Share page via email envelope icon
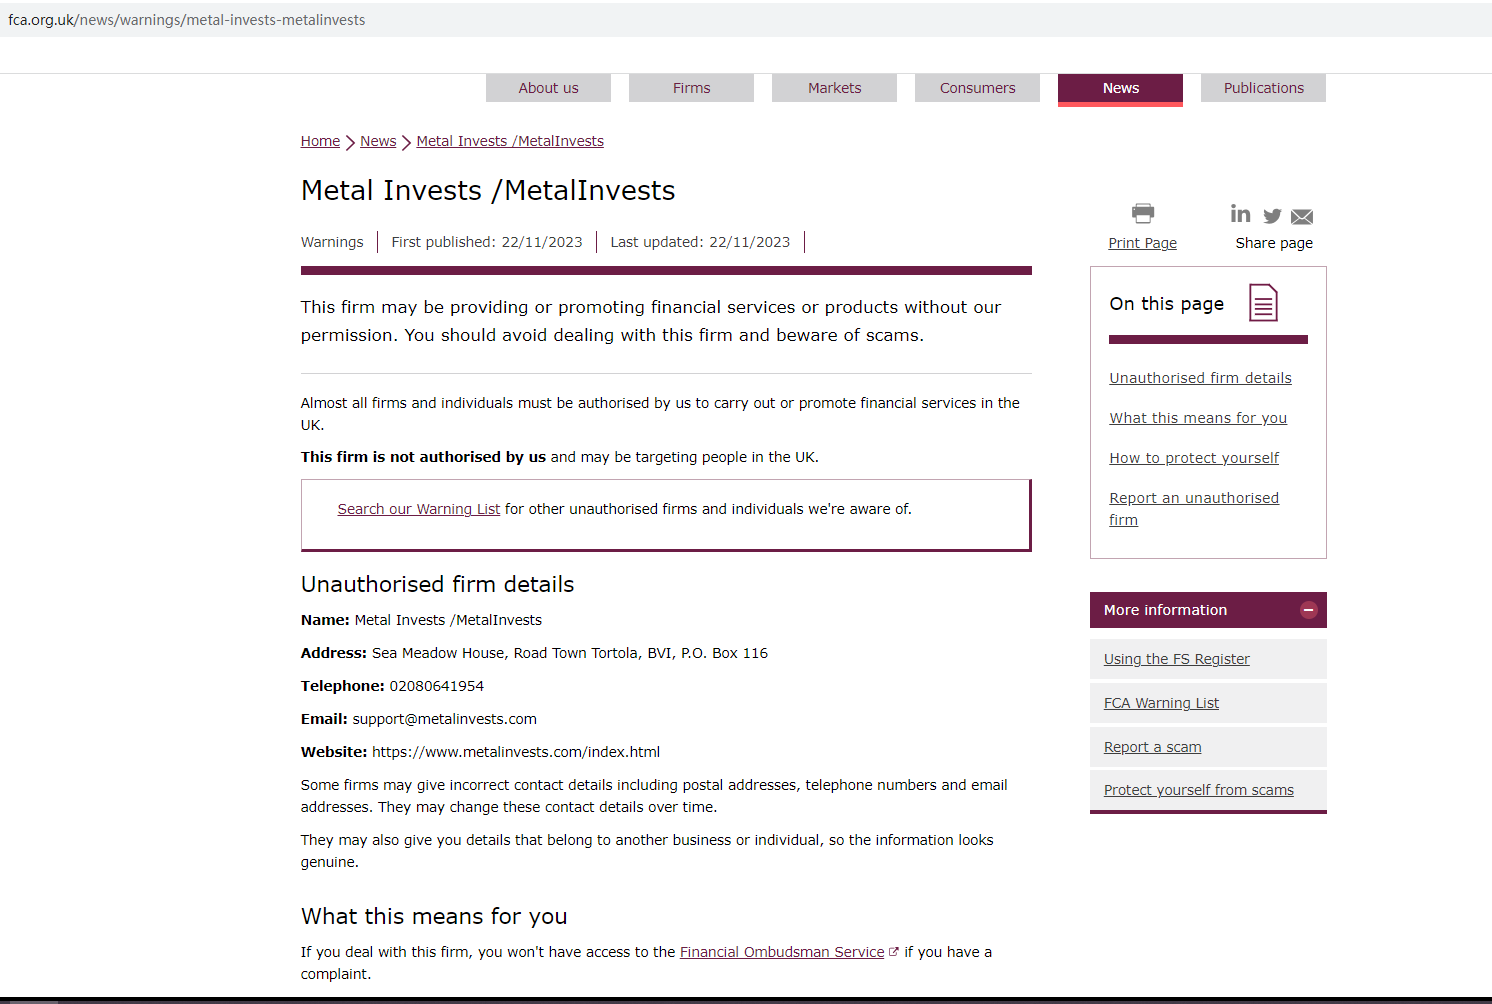 (1301, 217)
